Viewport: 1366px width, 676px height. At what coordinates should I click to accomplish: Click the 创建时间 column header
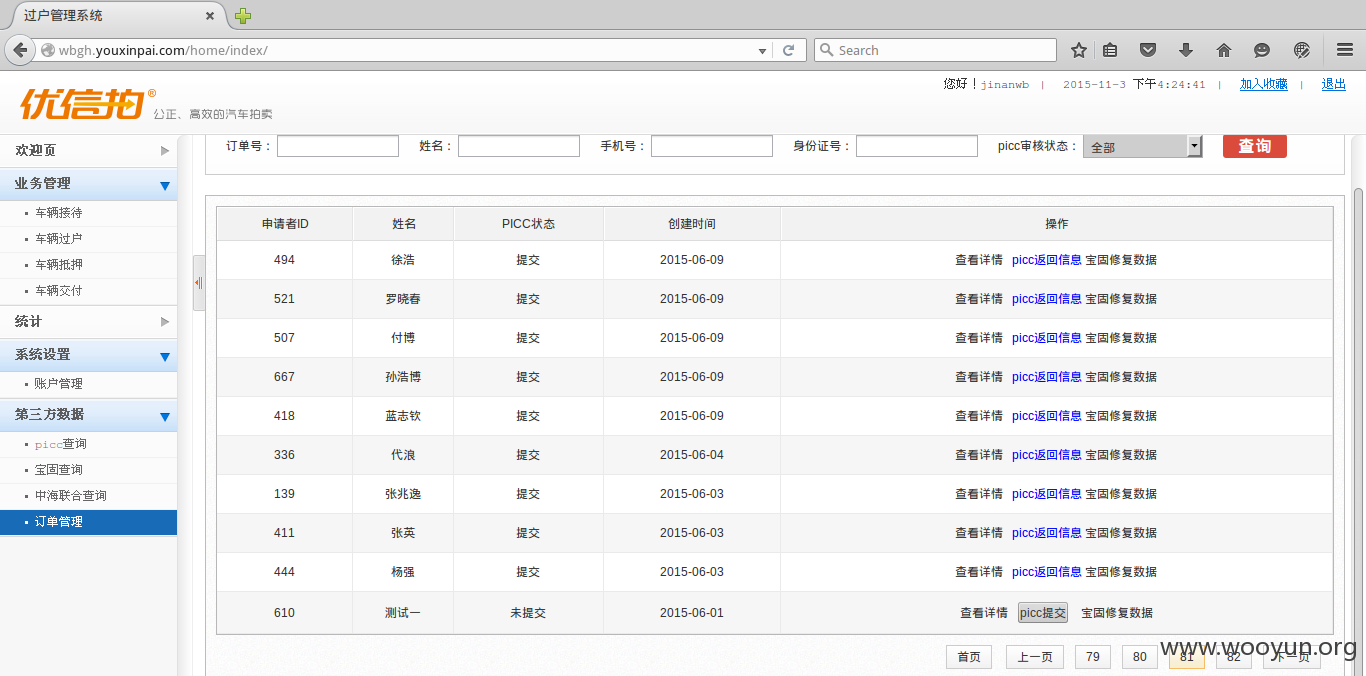click(x=692, y=224)
